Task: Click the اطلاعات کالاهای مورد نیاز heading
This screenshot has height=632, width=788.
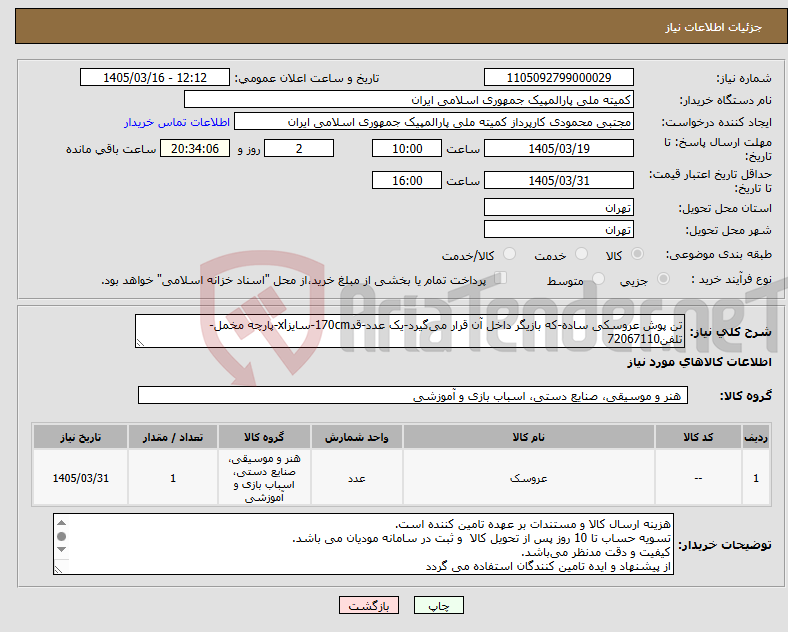Action: [x=699, y=362]
